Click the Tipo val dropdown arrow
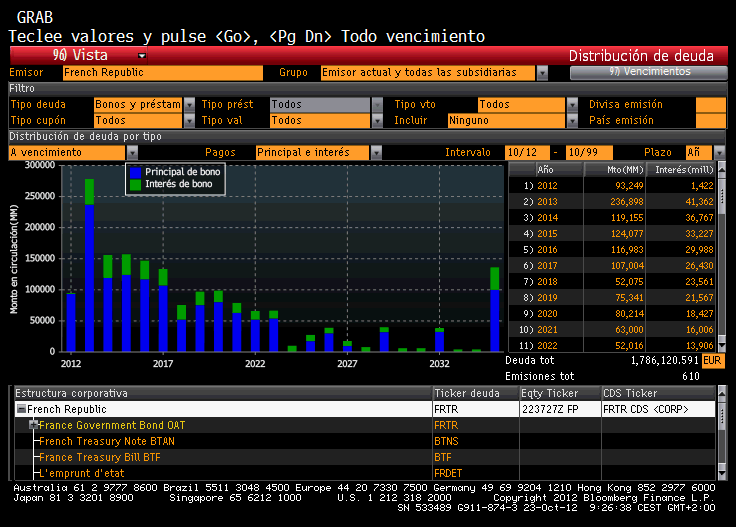The width and height of the screenshot is (736, 527). [x=377, y=120]
